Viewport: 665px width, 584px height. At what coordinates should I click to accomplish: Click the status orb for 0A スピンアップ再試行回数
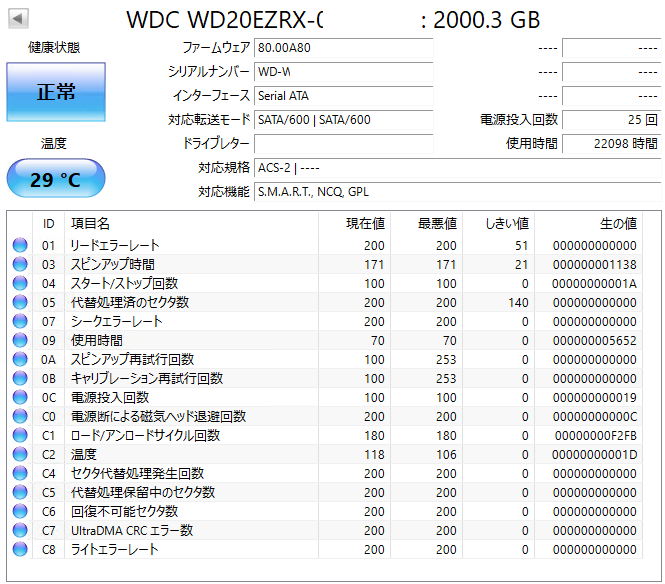[x=20, y=359]
